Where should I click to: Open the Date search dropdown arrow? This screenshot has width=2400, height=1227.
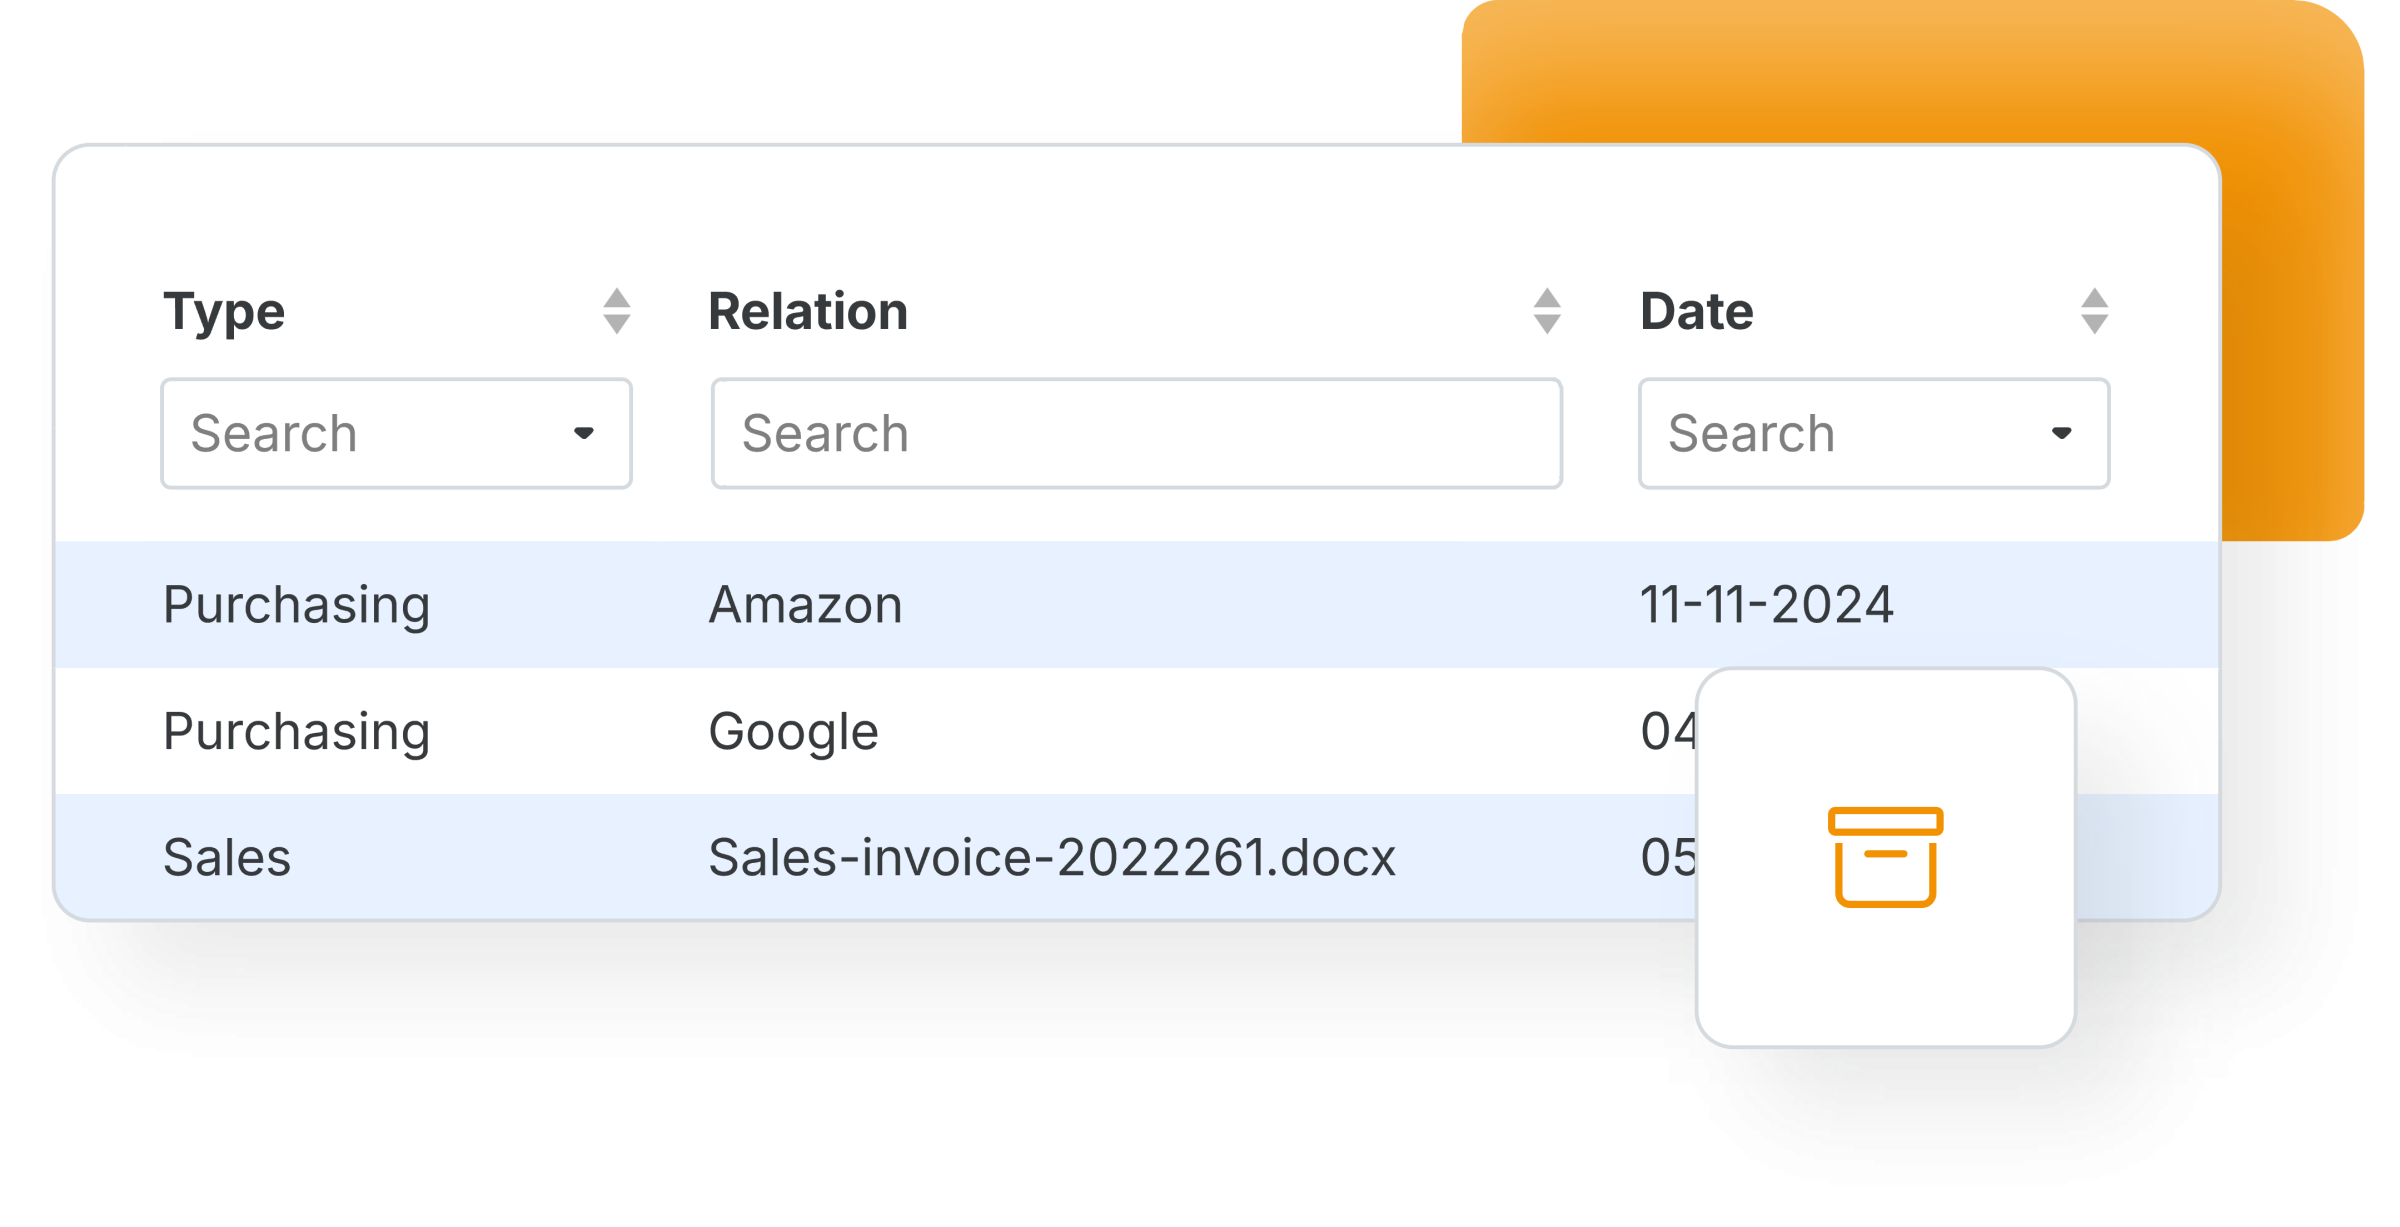pos(2061,433)
